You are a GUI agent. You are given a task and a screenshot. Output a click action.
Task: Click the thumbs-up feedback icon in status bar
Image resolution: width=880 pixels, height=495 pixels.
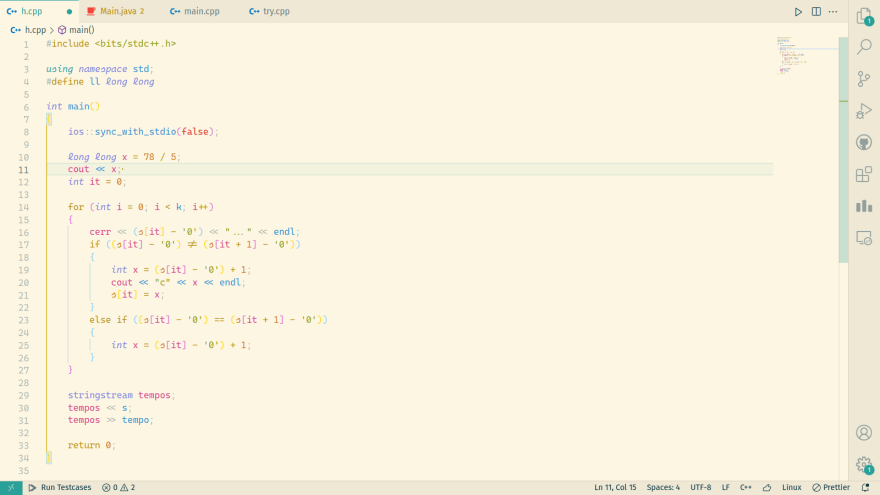pyautogui.click(x=767, y=488)
